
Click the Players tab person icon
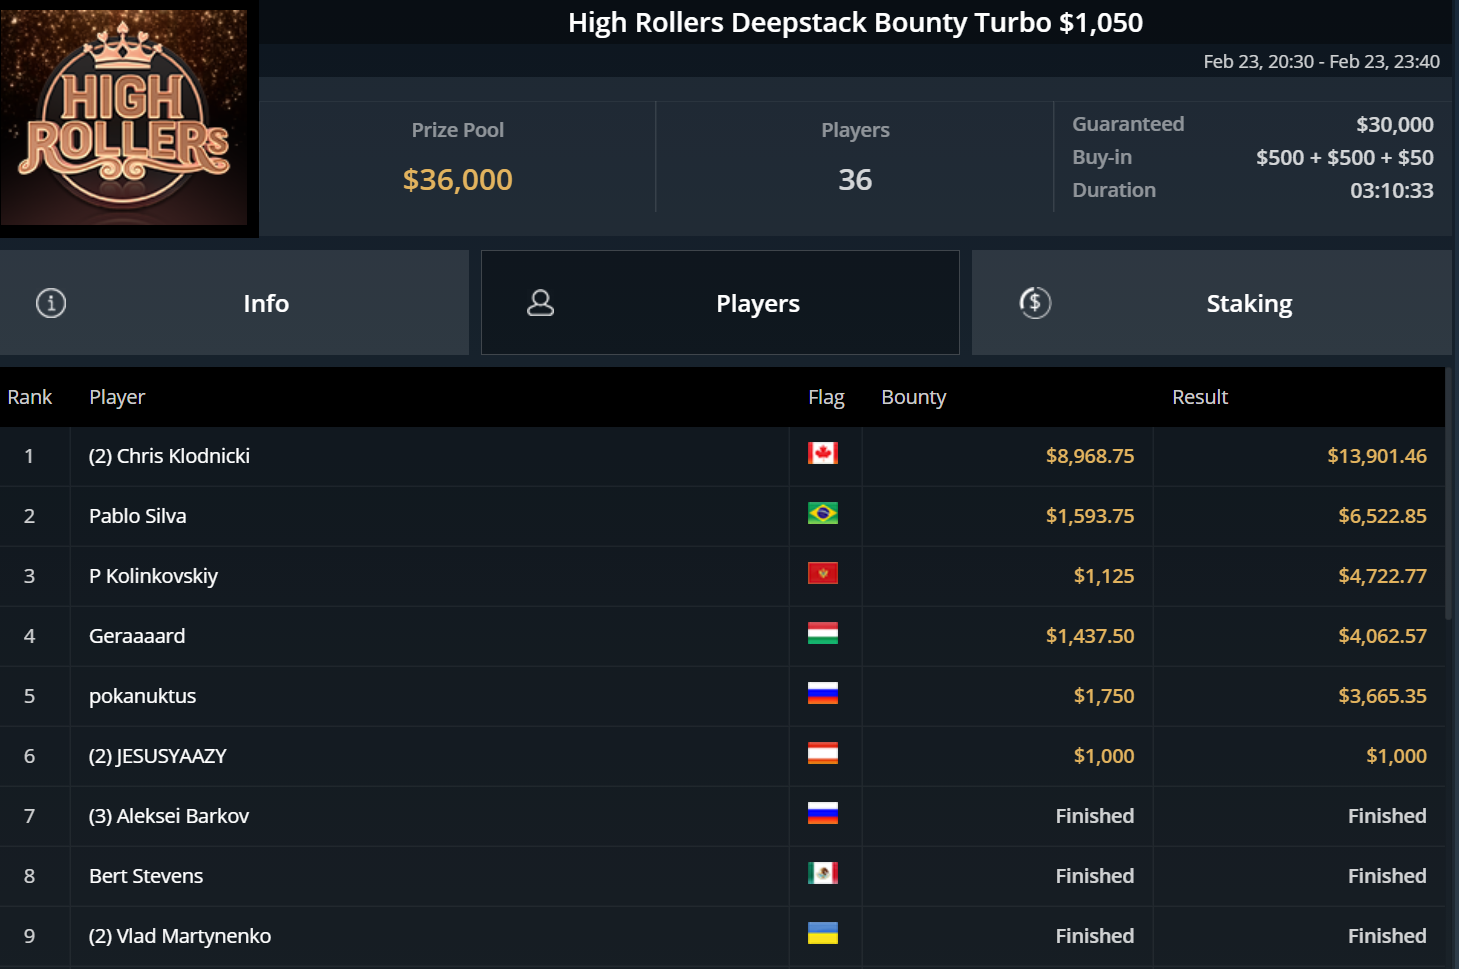(x=540, y=303)
